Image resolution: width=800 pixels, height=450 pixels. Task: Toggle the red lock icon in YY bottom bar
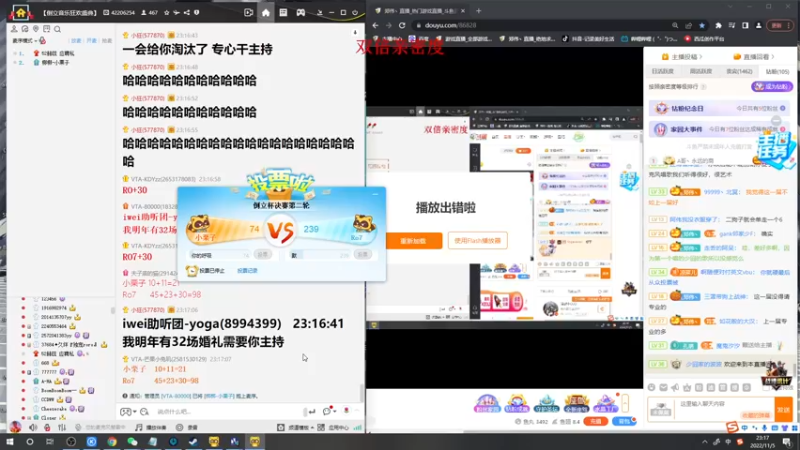tap(47, 428)
